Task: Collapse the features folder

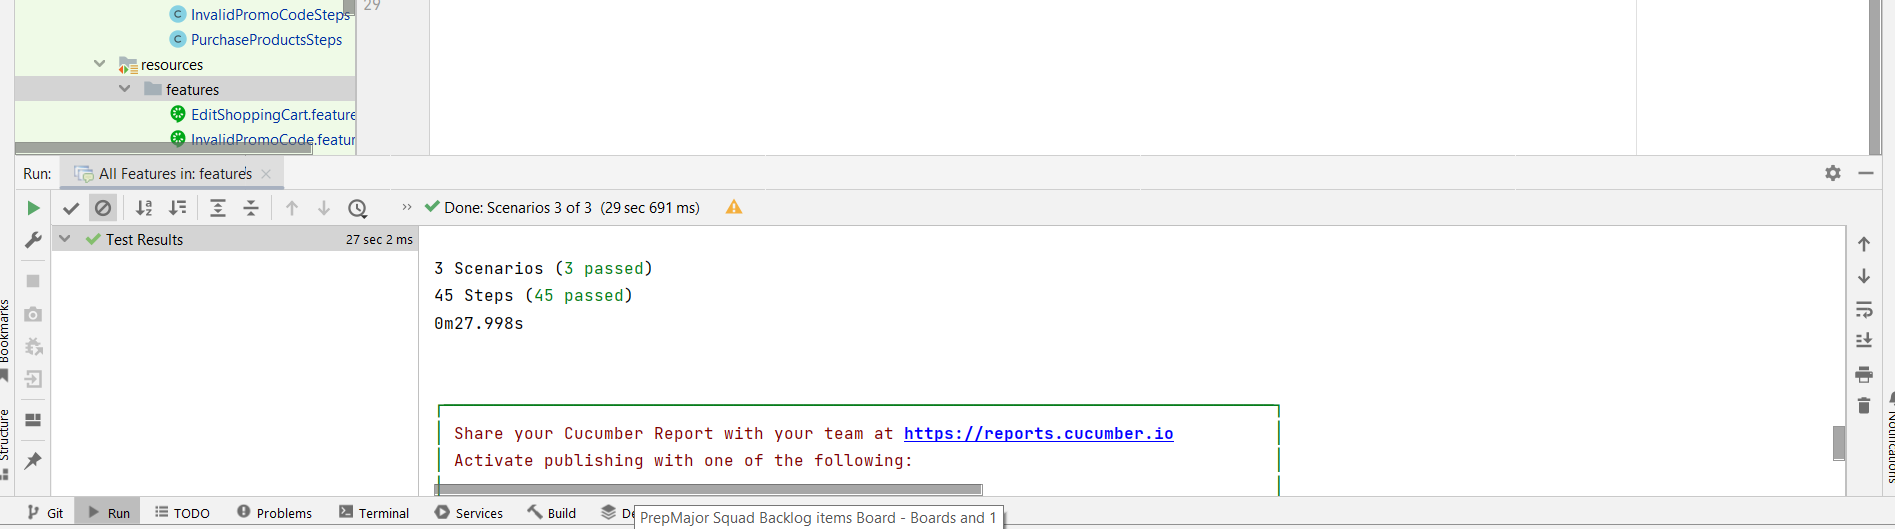Action: click(124, 89)
